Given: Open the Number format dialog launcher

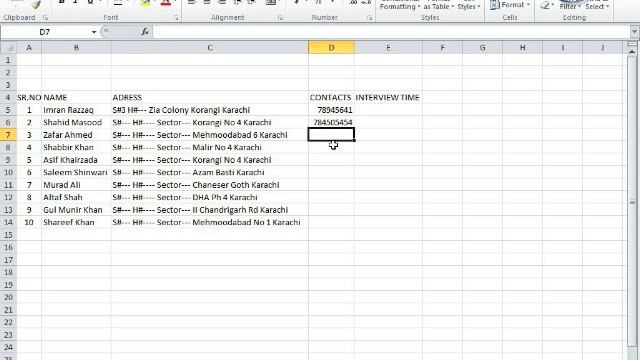Looking at the screenshot, I should 369,18.
